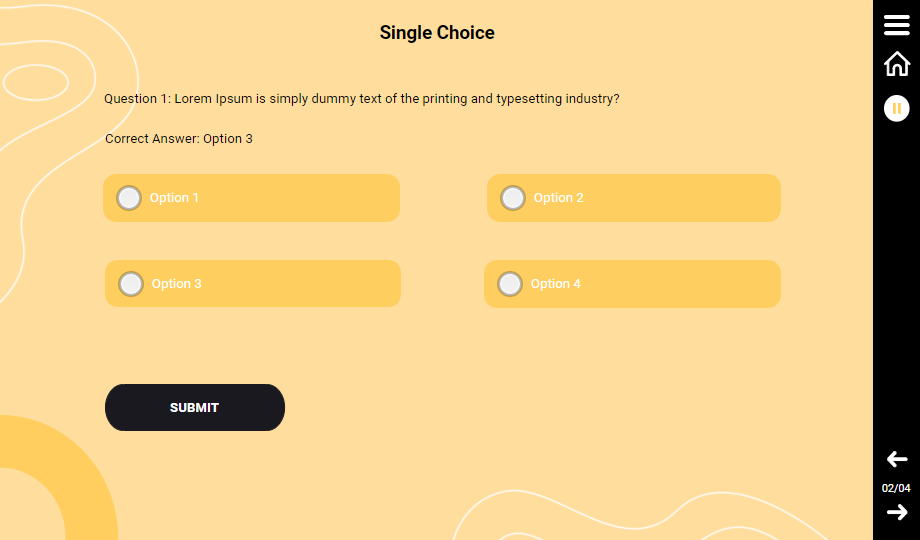Click the Correct Answer hint text

[x=179, y=139]
